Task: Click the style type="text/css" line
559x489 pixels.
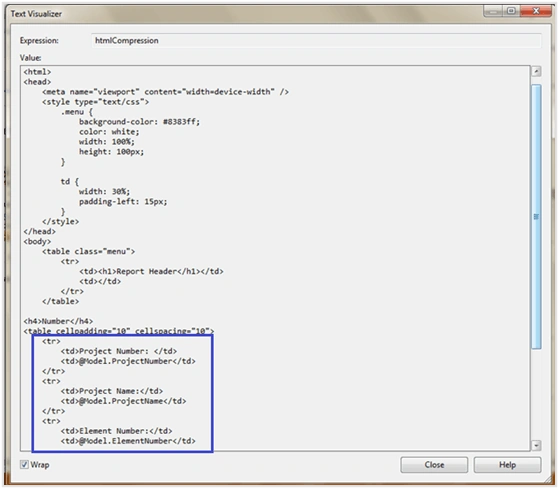Action: click(96, 102)
